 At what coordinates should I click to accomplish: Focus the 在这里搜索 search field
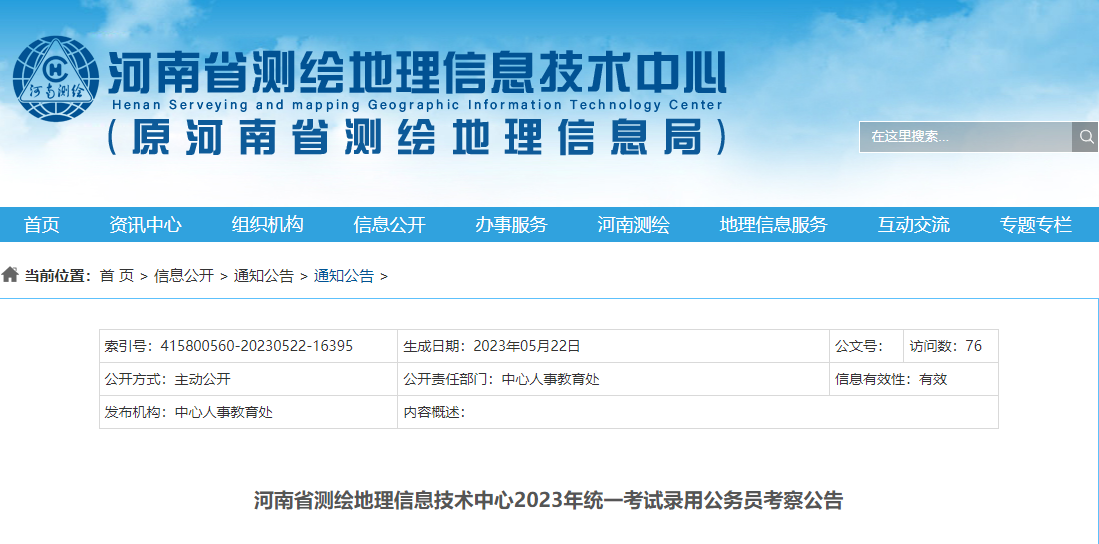[966, 137]
